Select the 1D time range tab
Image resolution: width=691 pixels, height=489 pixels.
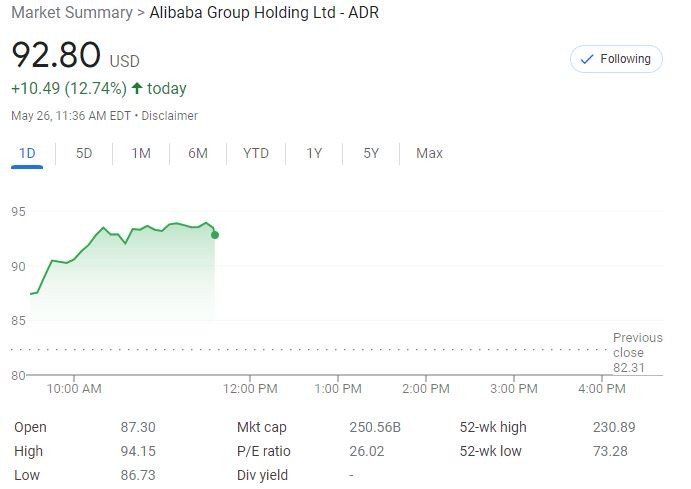[27, 153]
